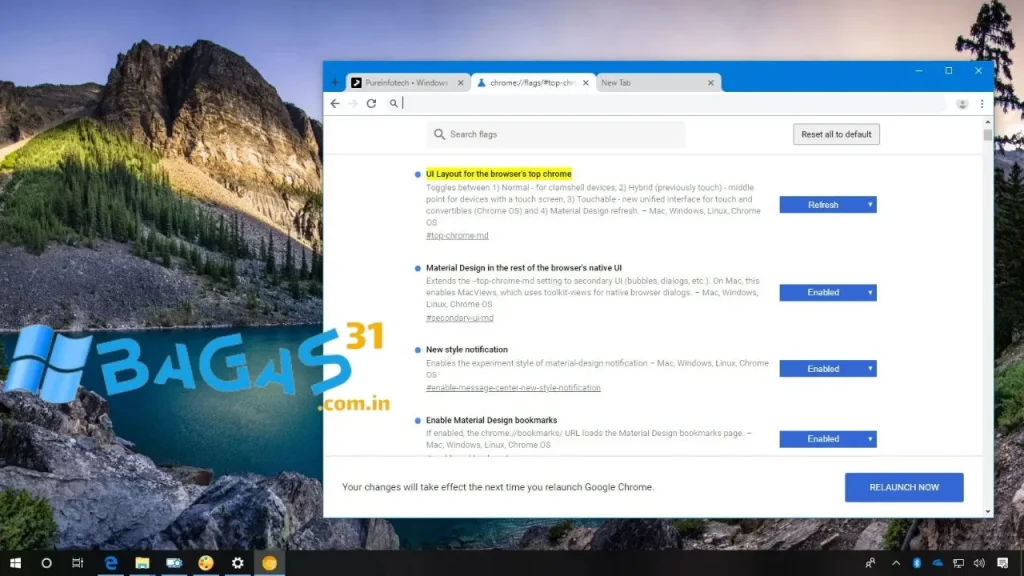Click the search icon in the address bar

pos(394,103)
